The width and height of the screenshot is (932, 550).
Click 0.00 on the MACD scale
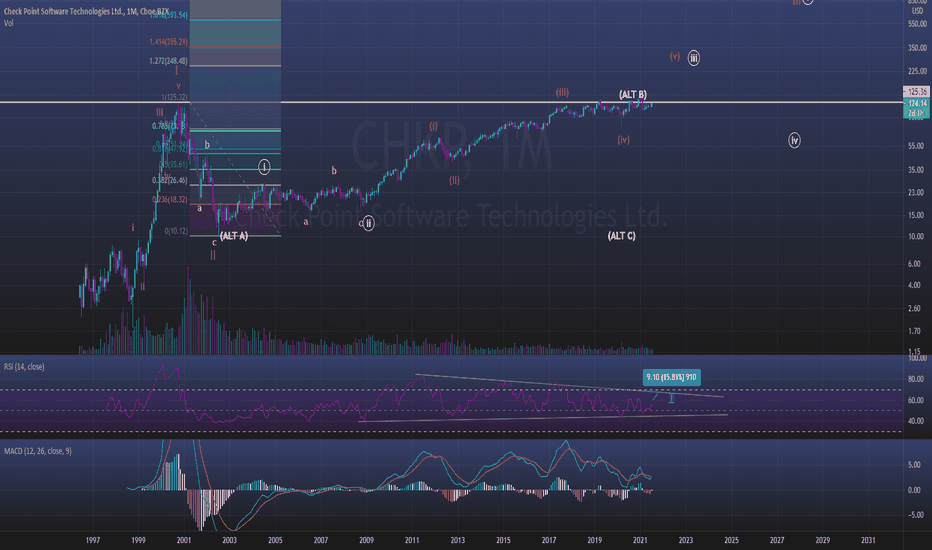click(x=917, y=491)
